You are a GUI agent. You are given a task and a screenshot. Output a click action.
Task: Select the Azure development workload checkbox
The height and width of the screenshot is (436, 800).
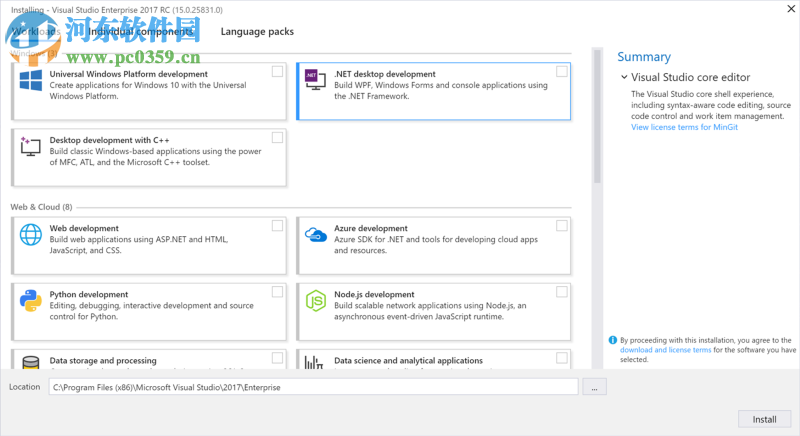[562, 226]
